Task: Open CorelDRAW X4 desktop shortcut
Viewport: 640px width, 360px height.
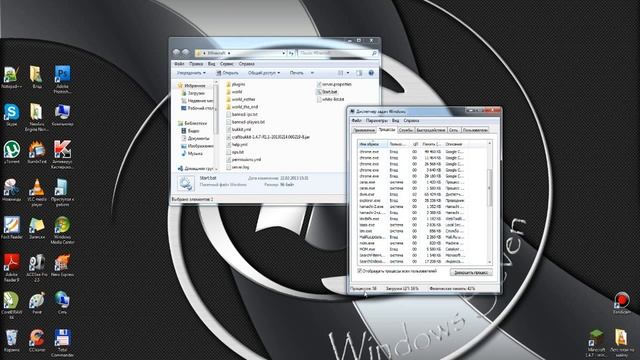Action: 11,305
